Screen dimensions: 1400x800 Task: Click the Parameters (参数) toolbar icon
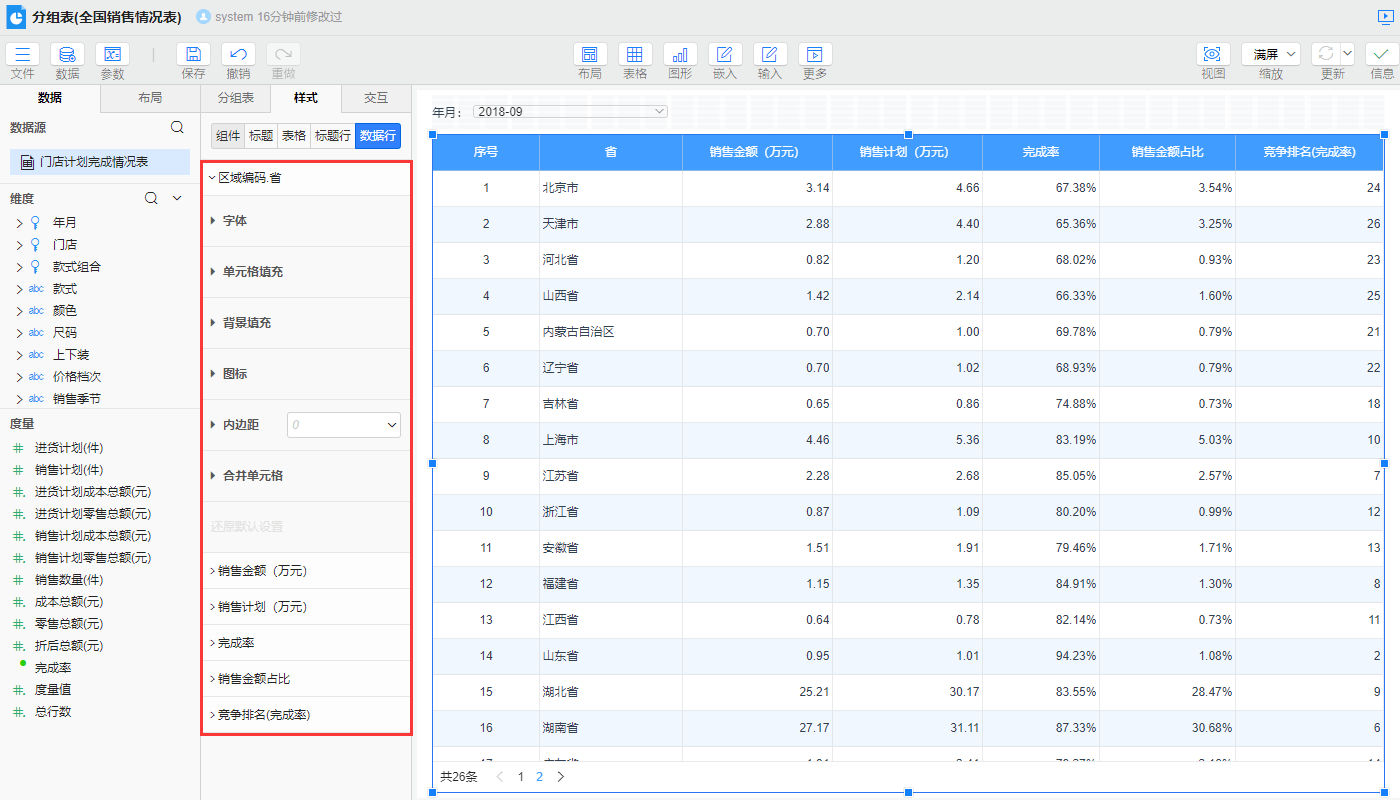pos(112,55)
